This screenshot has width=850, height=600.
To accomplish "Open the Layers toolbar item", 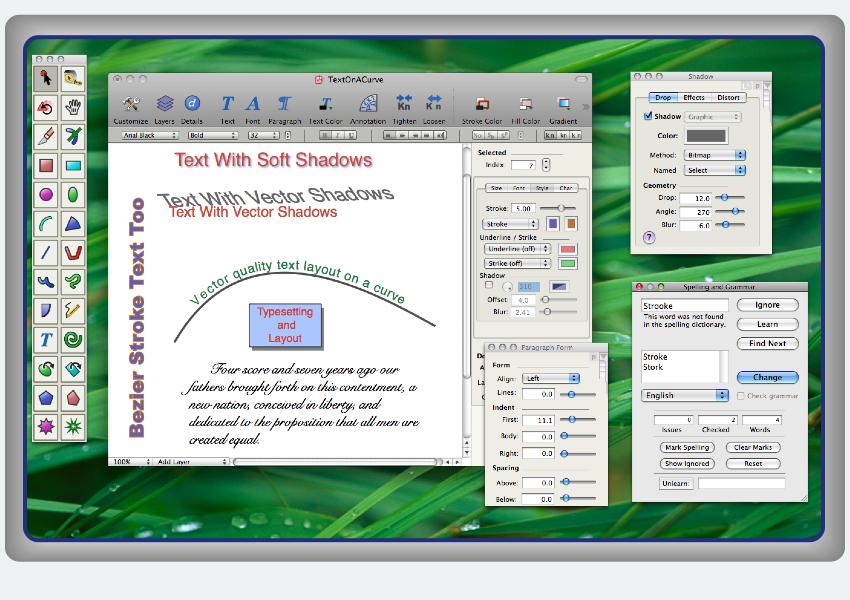I will click(164, 109).
